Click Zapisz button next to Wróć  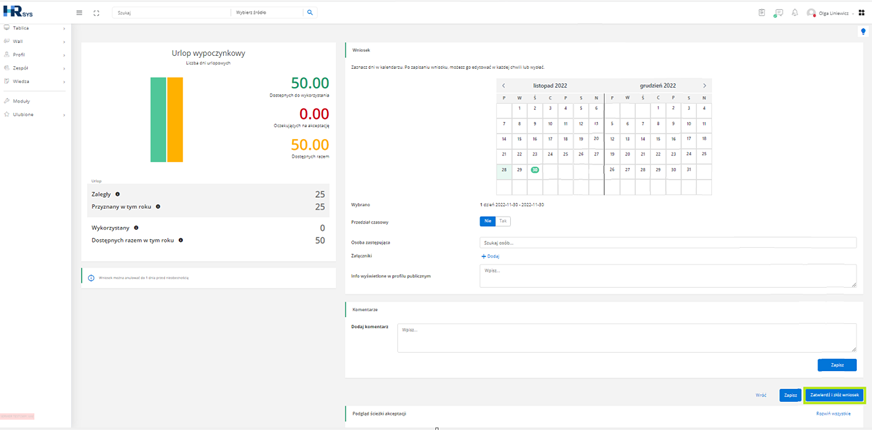pyautogui.click(x=790, y=395)
